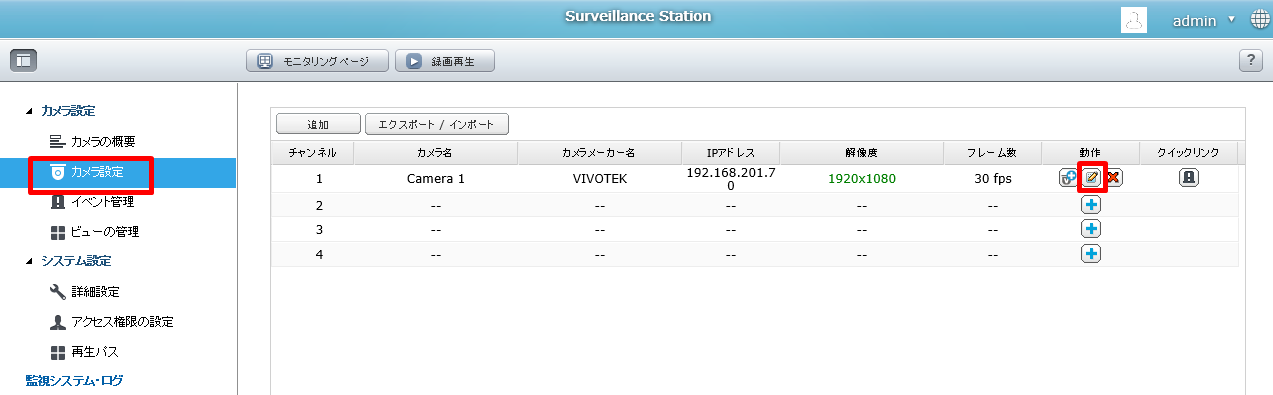1273x395 pixels.
Task: Select イベント管理 in the sidebar
Action: (x=103, y=202)
